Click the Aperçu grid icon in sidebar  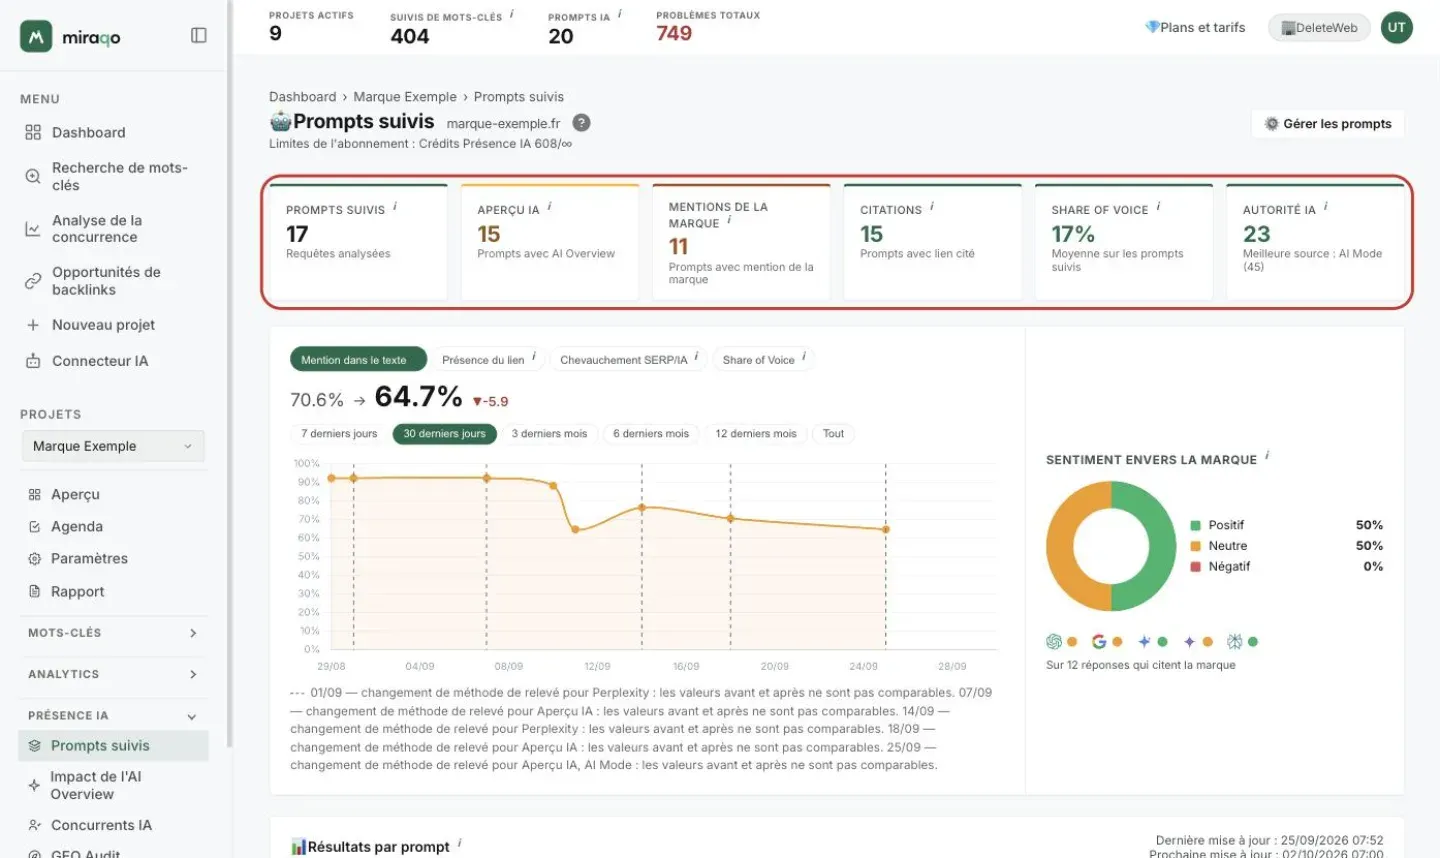[x=34, y=494]
